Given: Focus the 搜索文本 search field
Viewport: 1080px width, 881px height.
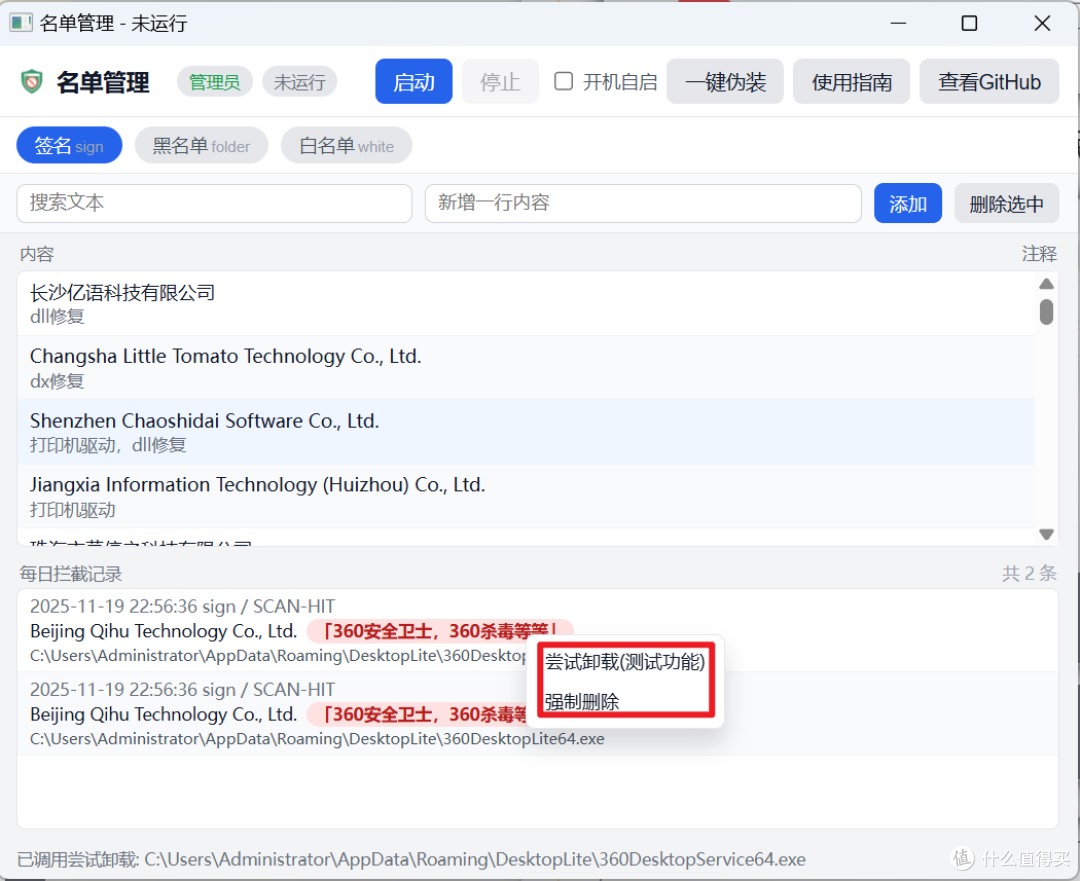Looking at the screenshot, I should (214, 203).
